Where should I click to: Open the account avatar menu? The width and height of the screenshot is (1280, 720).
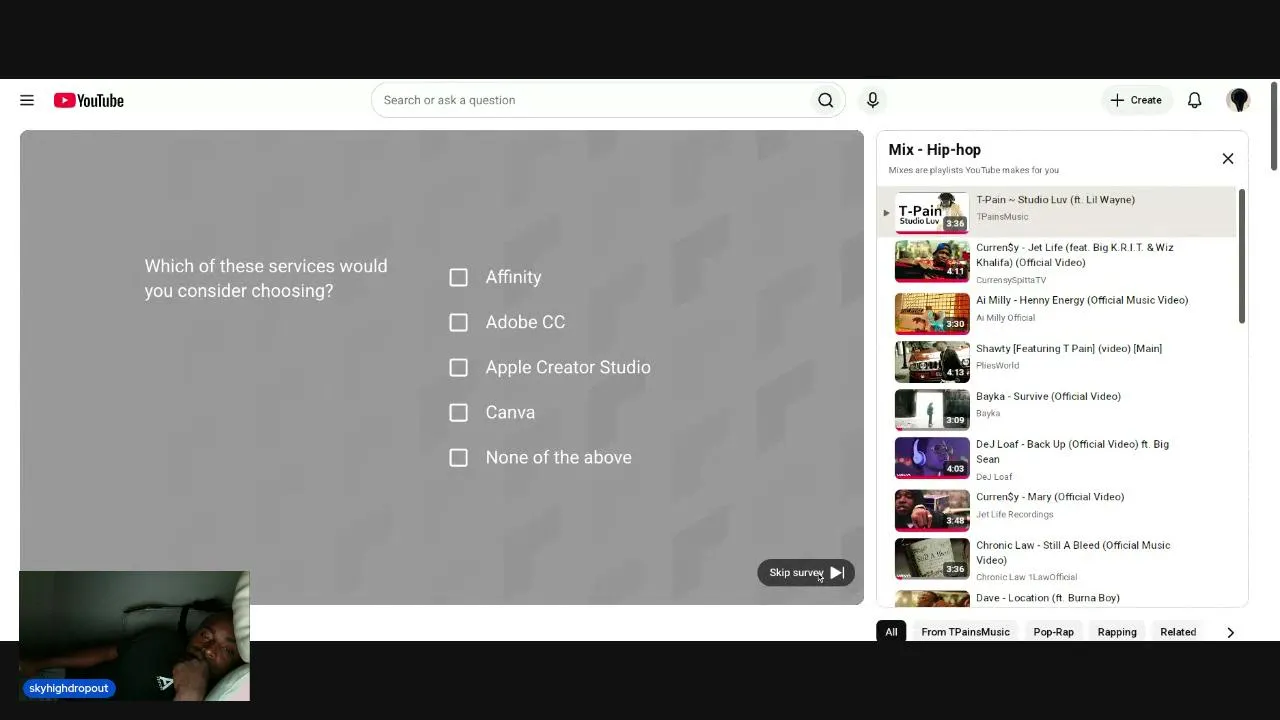tap(1238, 100)
